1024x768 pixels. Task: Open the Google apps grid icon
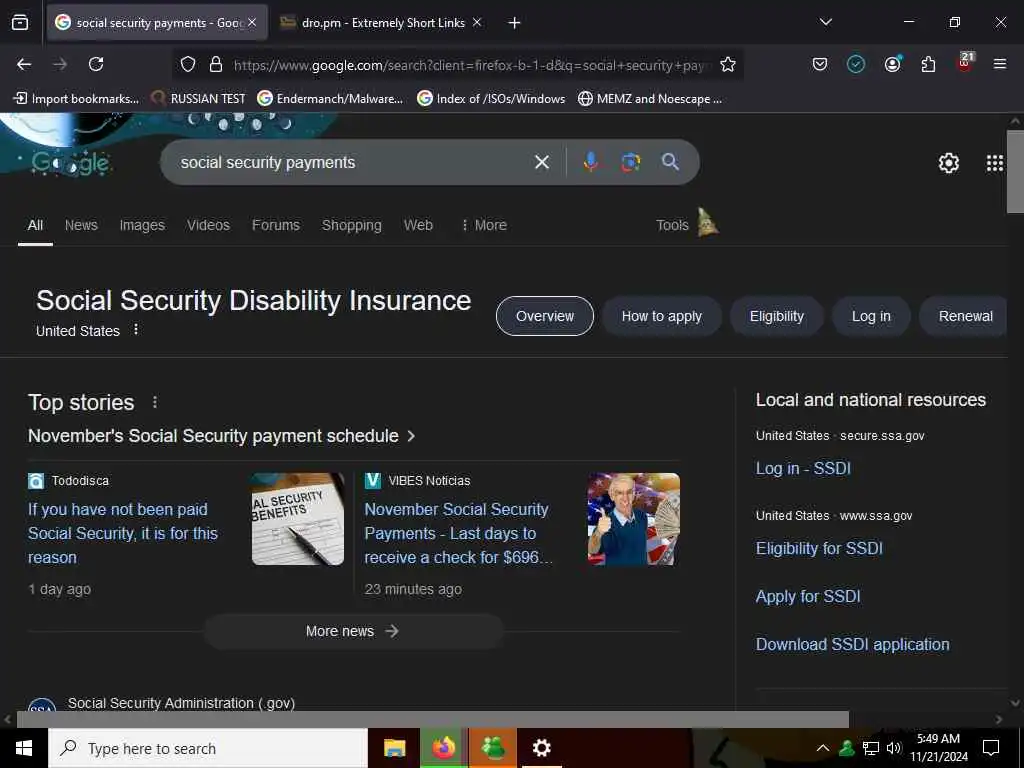pos(995,163)
